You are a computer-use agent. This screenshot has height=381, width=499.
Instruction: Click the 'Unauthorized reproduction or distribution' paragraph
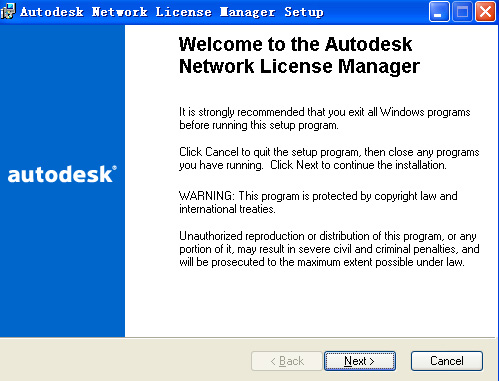click(x=329, y=249)
